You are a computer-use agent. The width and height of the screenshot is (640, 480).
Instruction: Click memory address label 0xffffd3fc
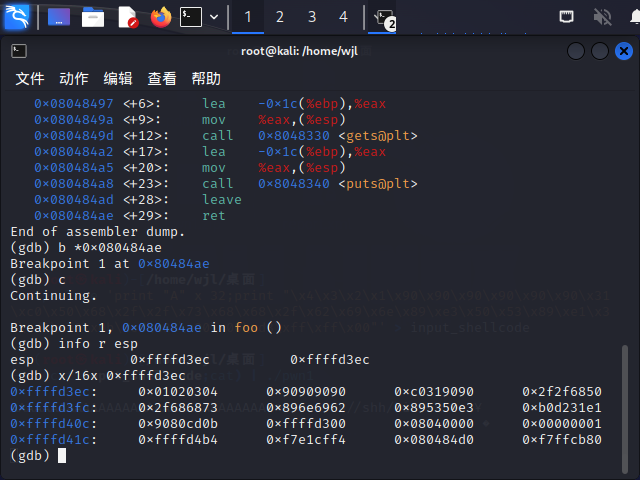(50, 408)
